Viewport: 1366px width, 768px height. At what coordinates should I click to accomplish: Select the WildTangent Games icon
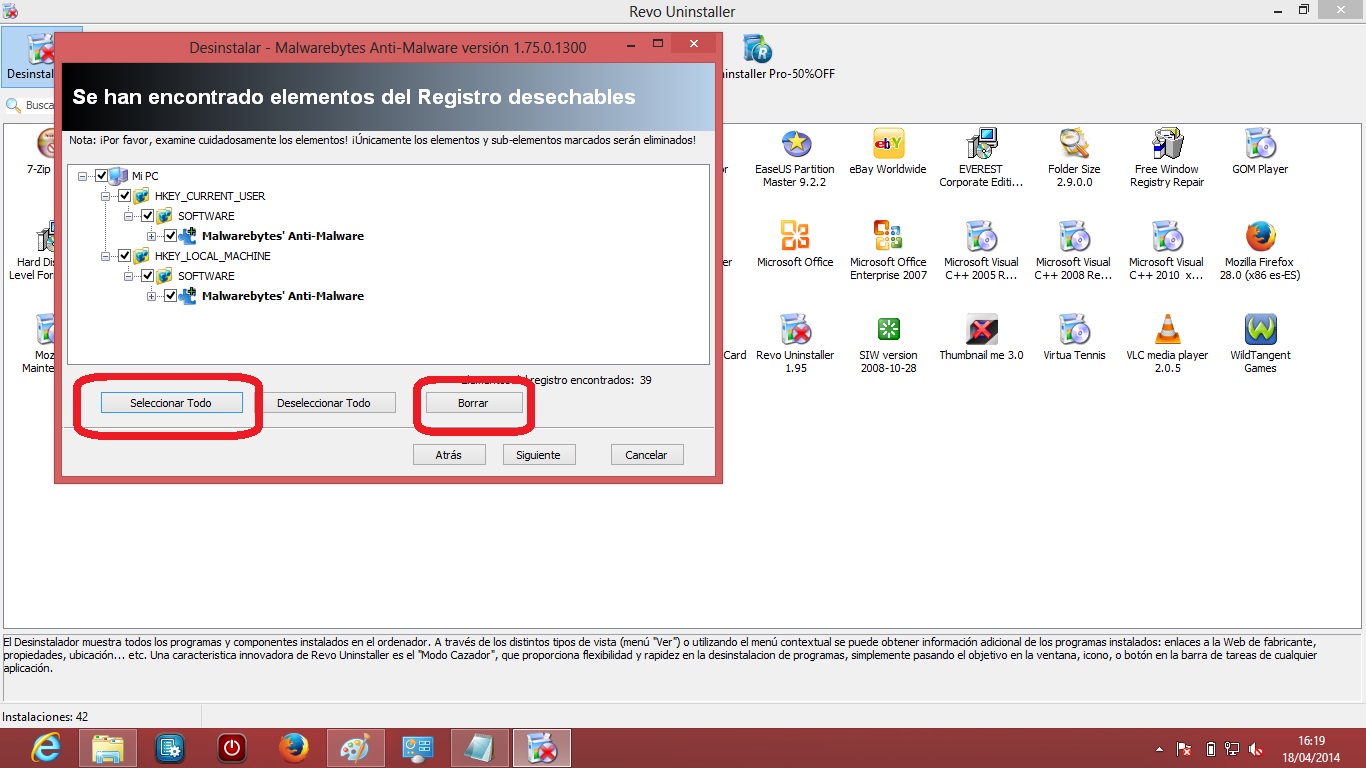click(1259, 329)
